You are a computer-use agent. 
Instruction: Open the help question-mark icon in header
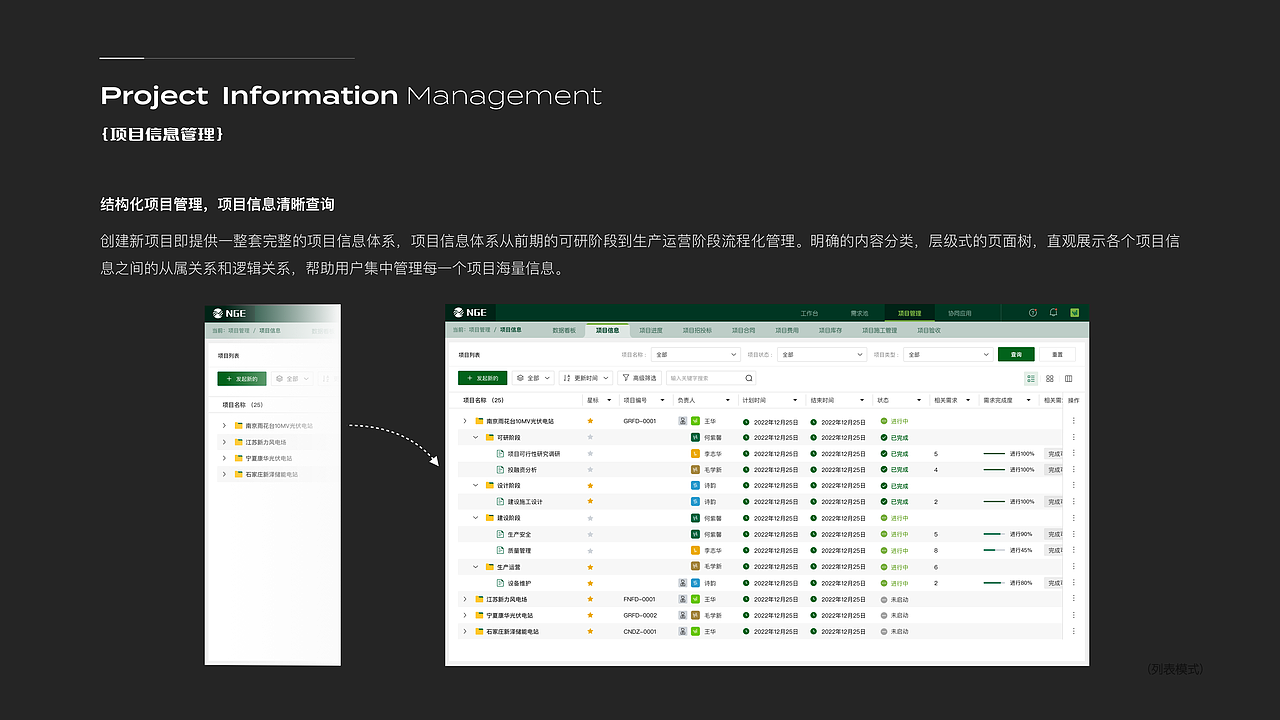pos(1033,313)
